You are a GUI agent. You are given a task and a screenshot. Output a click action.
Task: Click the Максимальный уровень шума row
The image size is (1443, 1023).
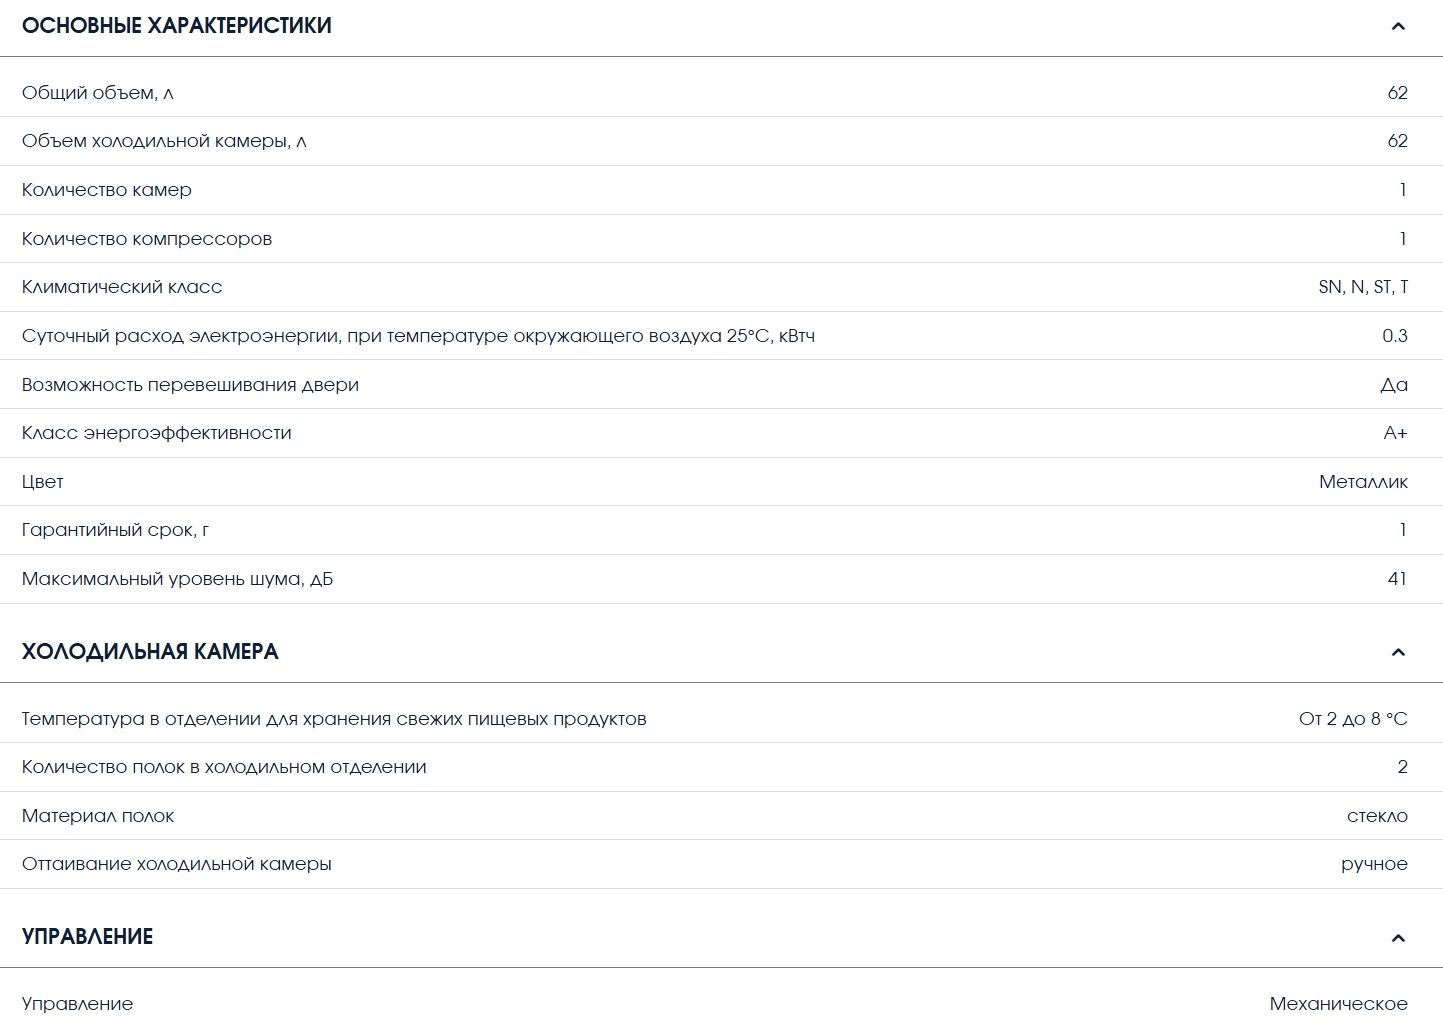click(721, 579)
